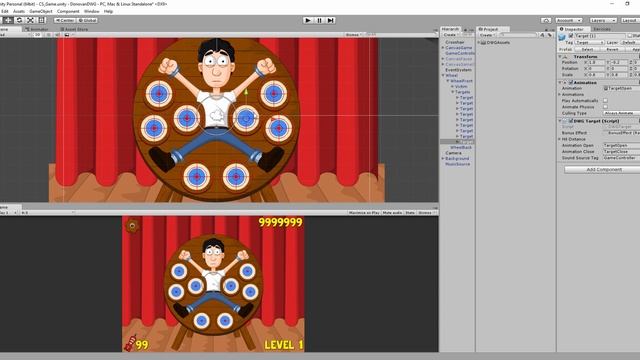Disable the Animation component checkbox
The height and width of the screenshot is (360, 640).
(x=571, y=82)
